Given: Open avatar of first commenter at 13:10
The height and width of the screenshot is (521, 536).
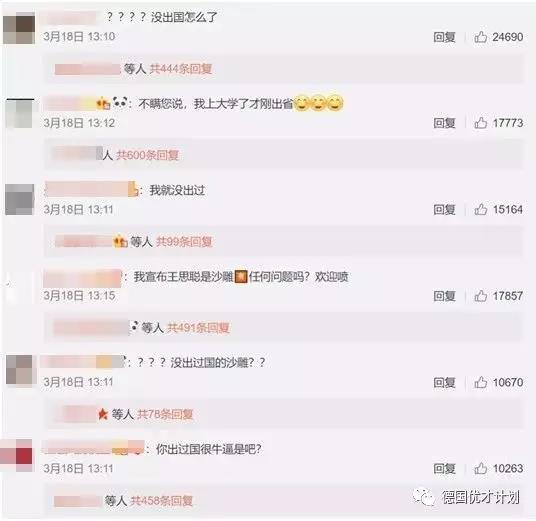Looking at the screenshot, I should click(19, 28).
